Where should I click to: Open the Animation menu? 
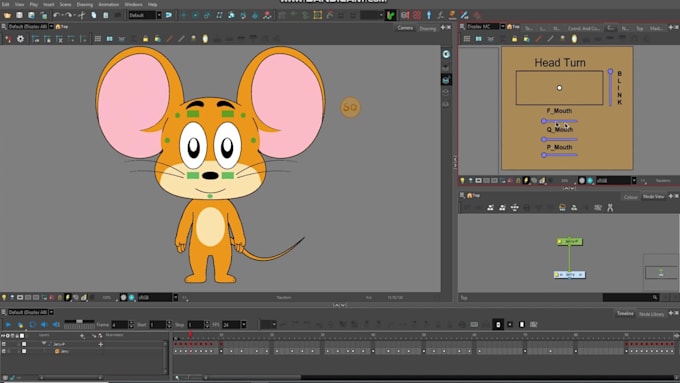[108, 4]
